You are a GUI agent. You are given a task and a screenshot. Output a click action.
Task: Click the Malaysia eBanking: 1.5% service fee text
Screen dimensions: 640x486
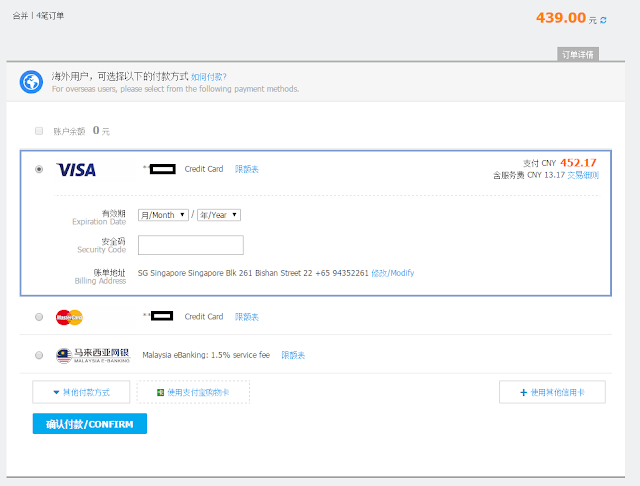tap(206, 355)
